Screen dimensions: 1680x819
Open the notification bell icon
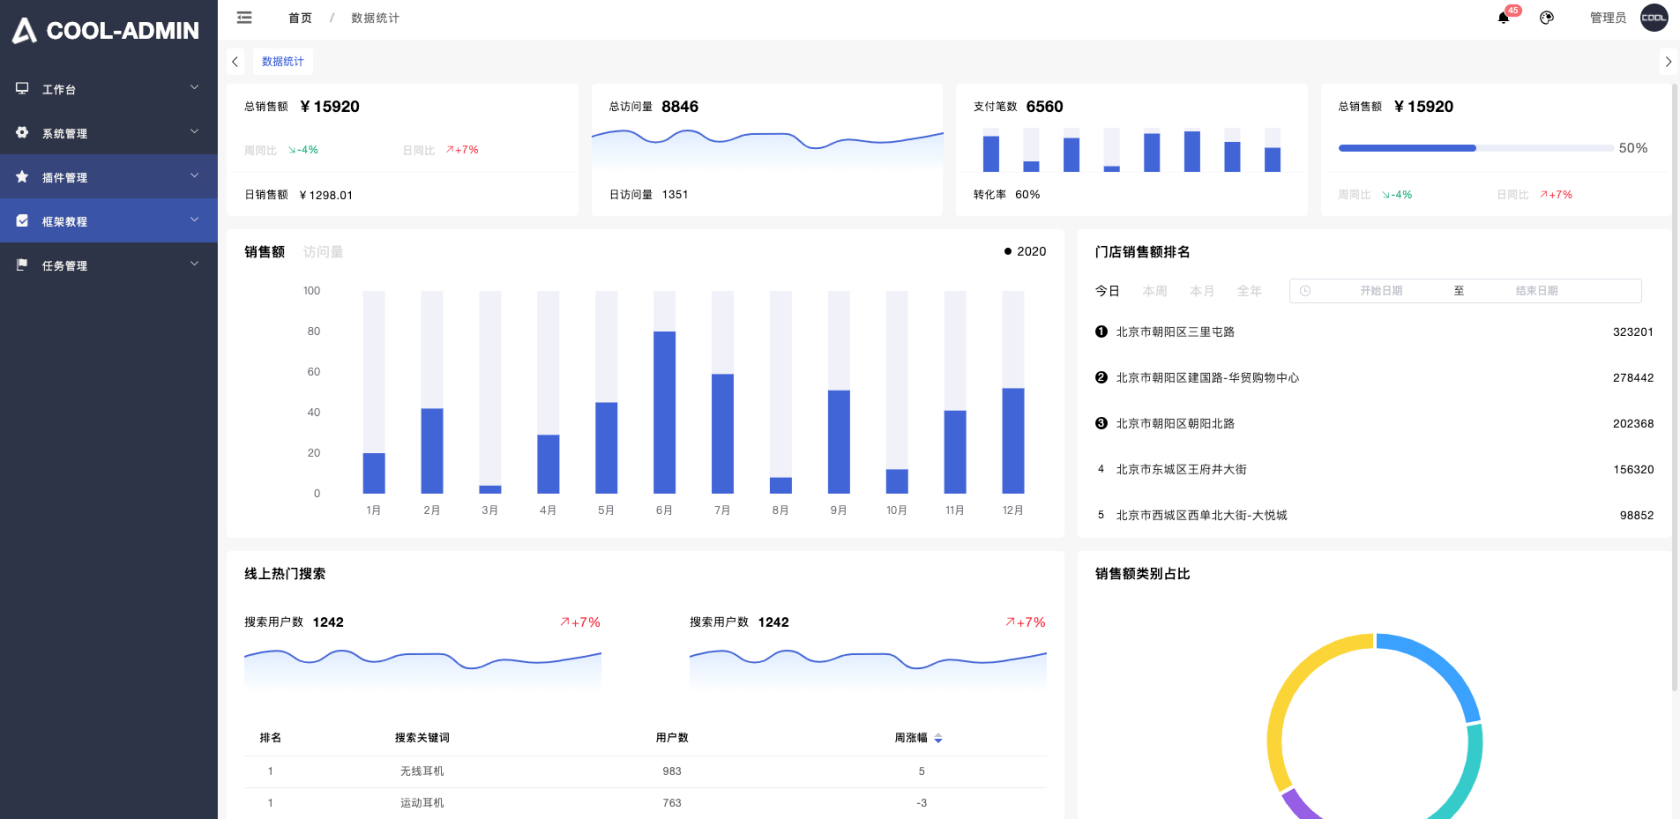1503,18
